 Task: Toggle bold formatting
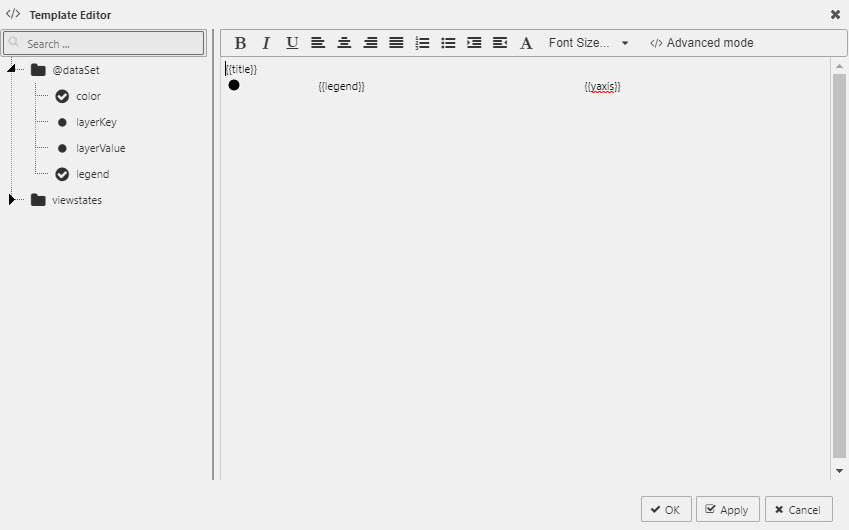coord(240,43)
